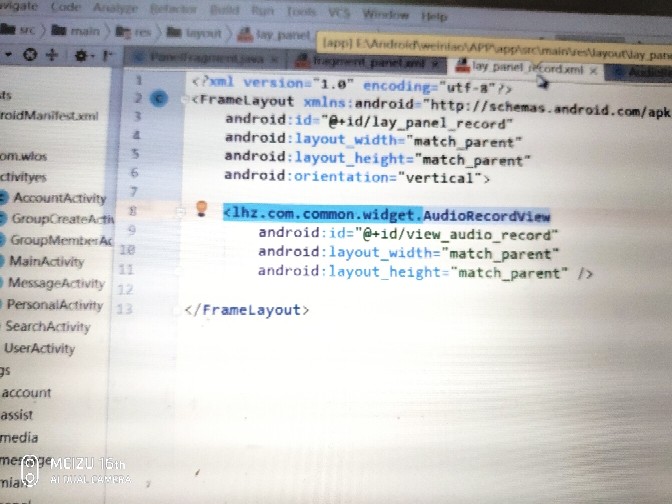Click the res folder breadcrumb
672x504 pixels.
134,32
